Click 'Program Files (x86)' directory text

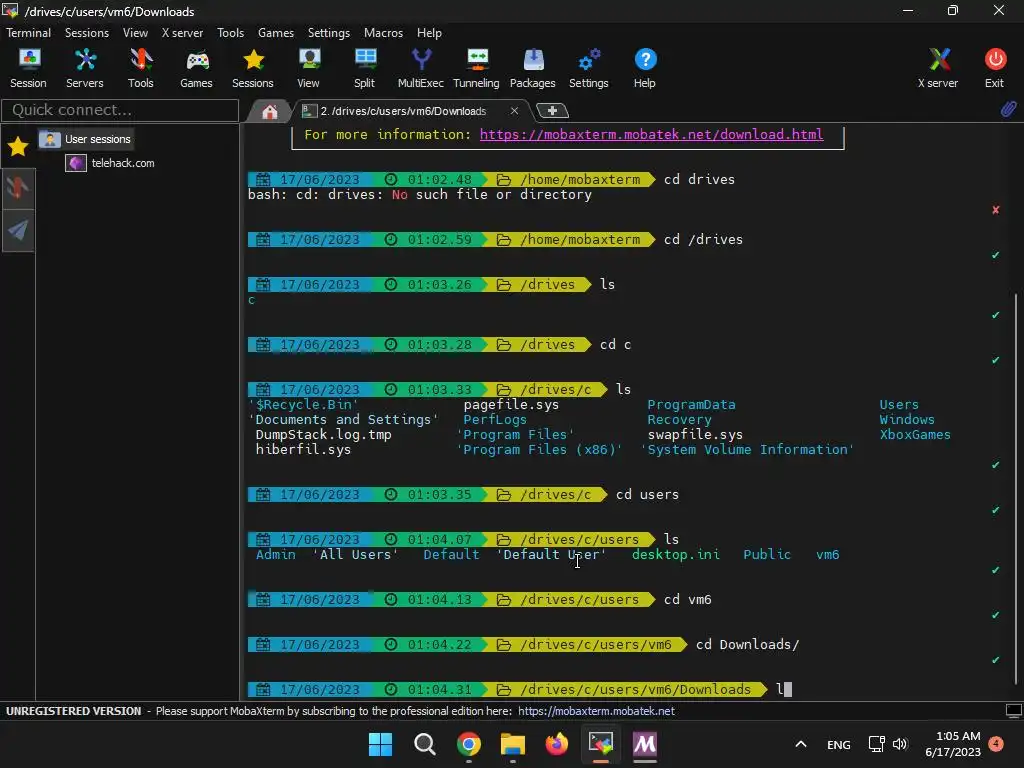(539, 449)
